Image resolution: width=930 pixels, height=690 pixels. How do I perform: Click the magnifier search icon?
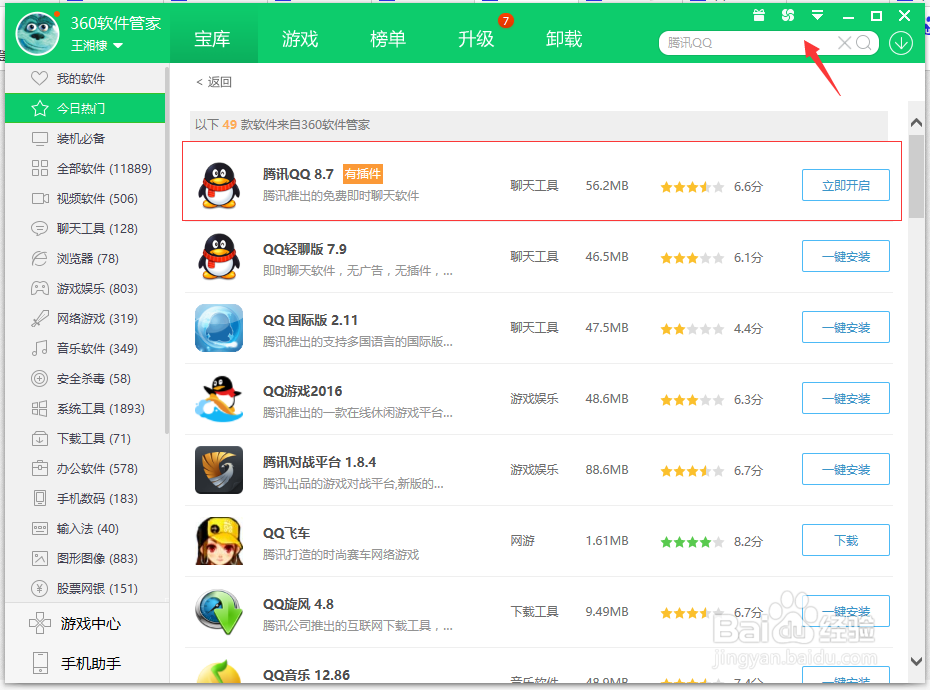click(x=864, y=43)
